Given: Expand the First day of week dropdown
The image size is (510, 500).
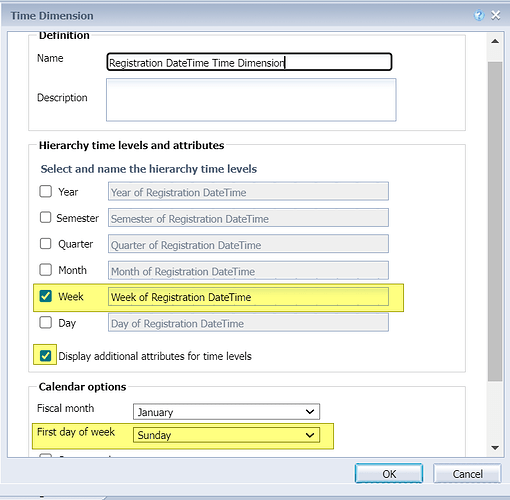Looking at the screenshot, I should (226, 435).
